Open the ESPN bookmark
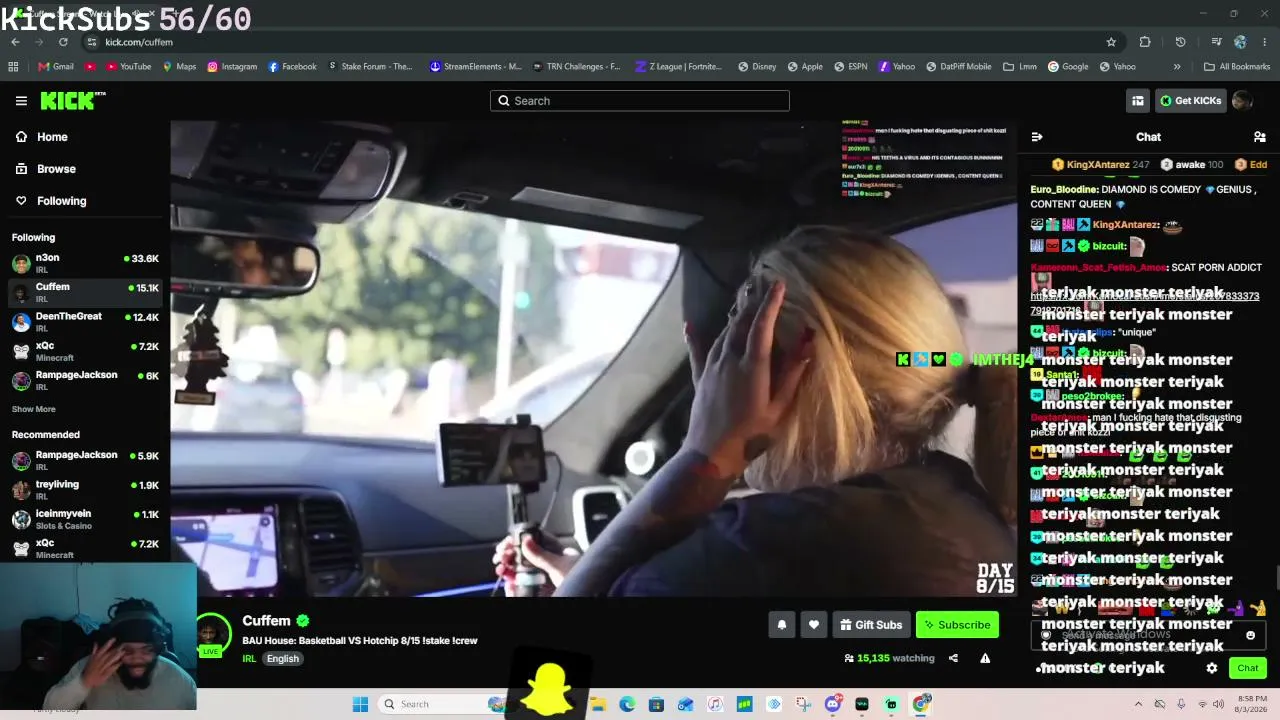The width and height of the screenshot is (1280, 720). click(x=850, y=67)
